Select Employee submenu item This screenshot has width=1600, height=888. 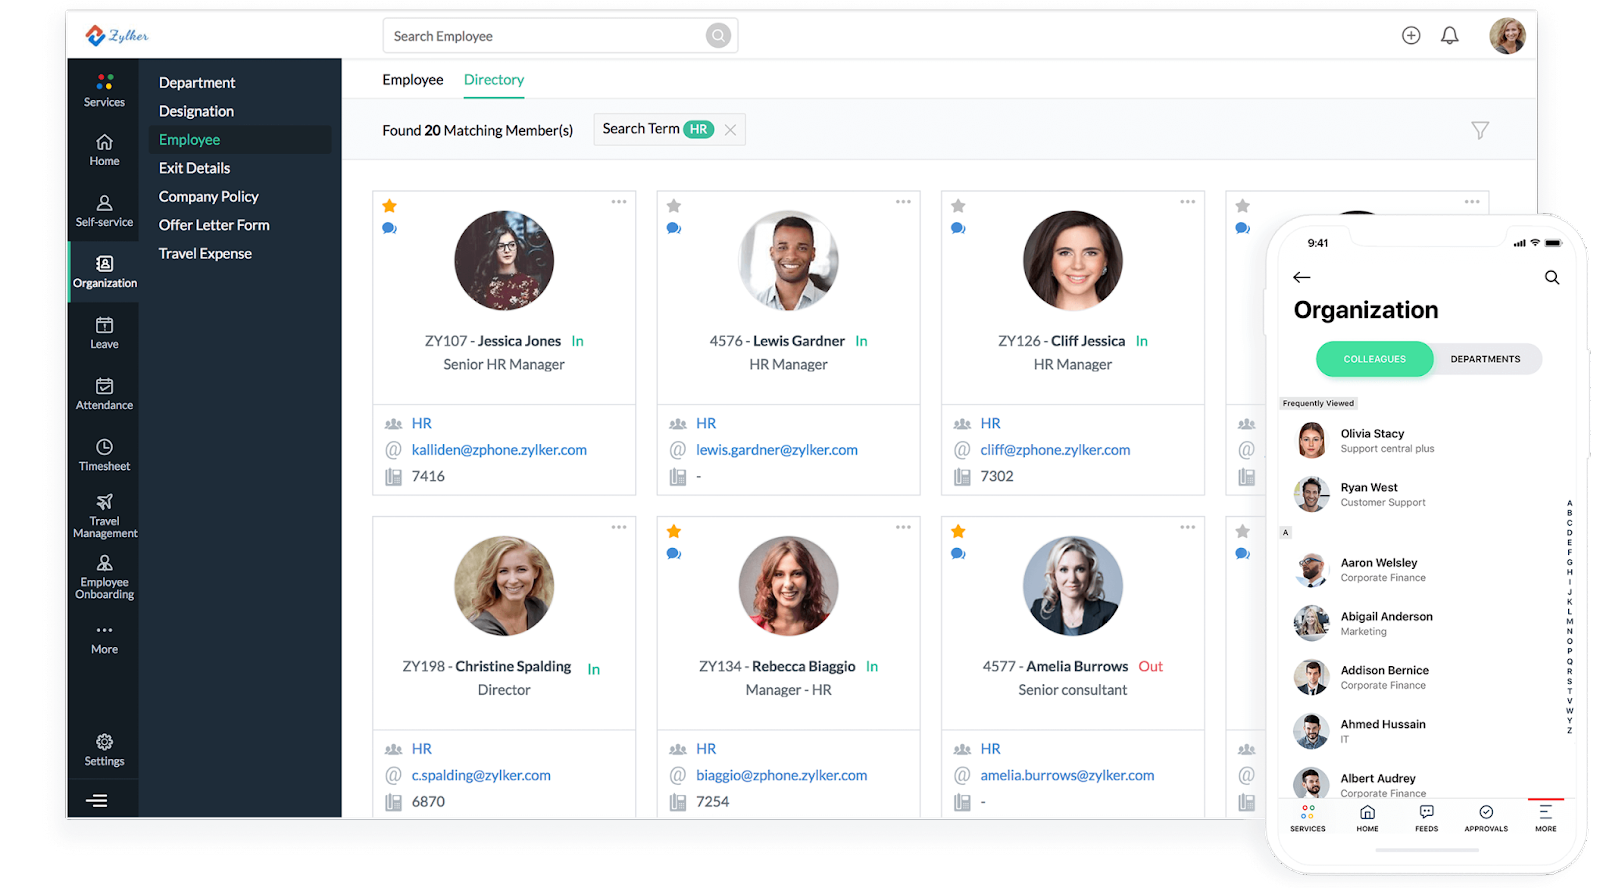[x=240, y=140]
